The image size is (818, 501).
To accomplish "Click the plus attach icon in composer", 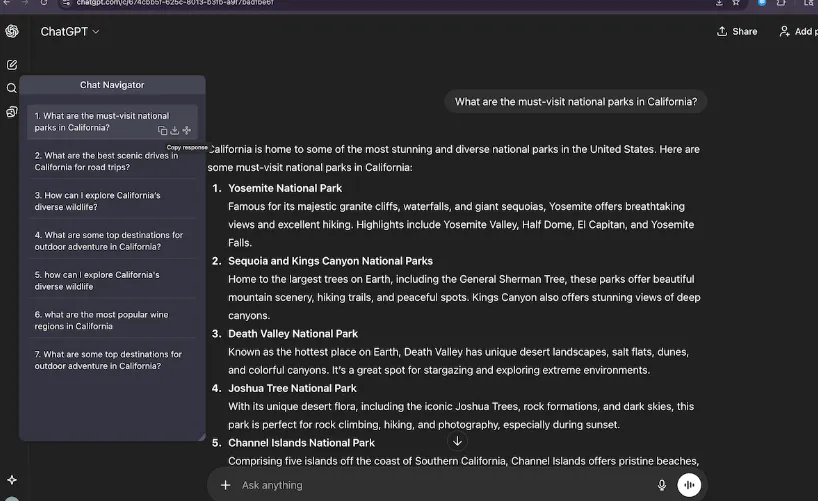I will point(226,485).
